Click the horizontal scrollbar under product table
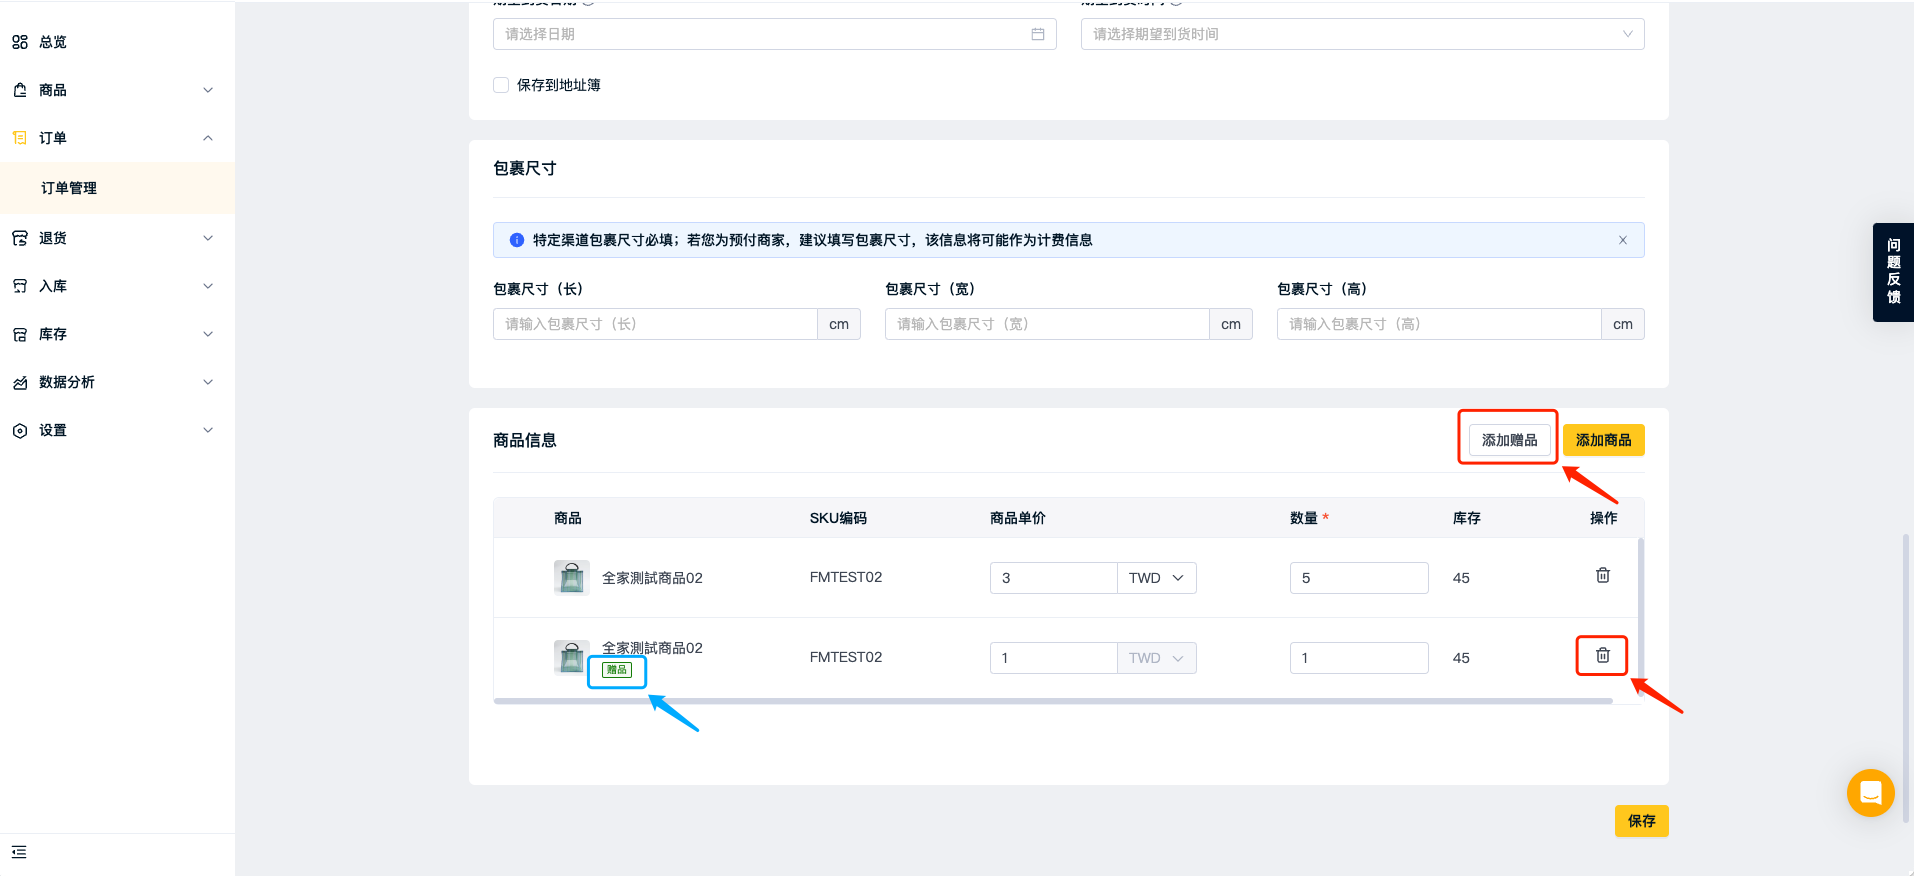The height and width of the screenshot is (876, 1914). click(x=1052, y=701)
